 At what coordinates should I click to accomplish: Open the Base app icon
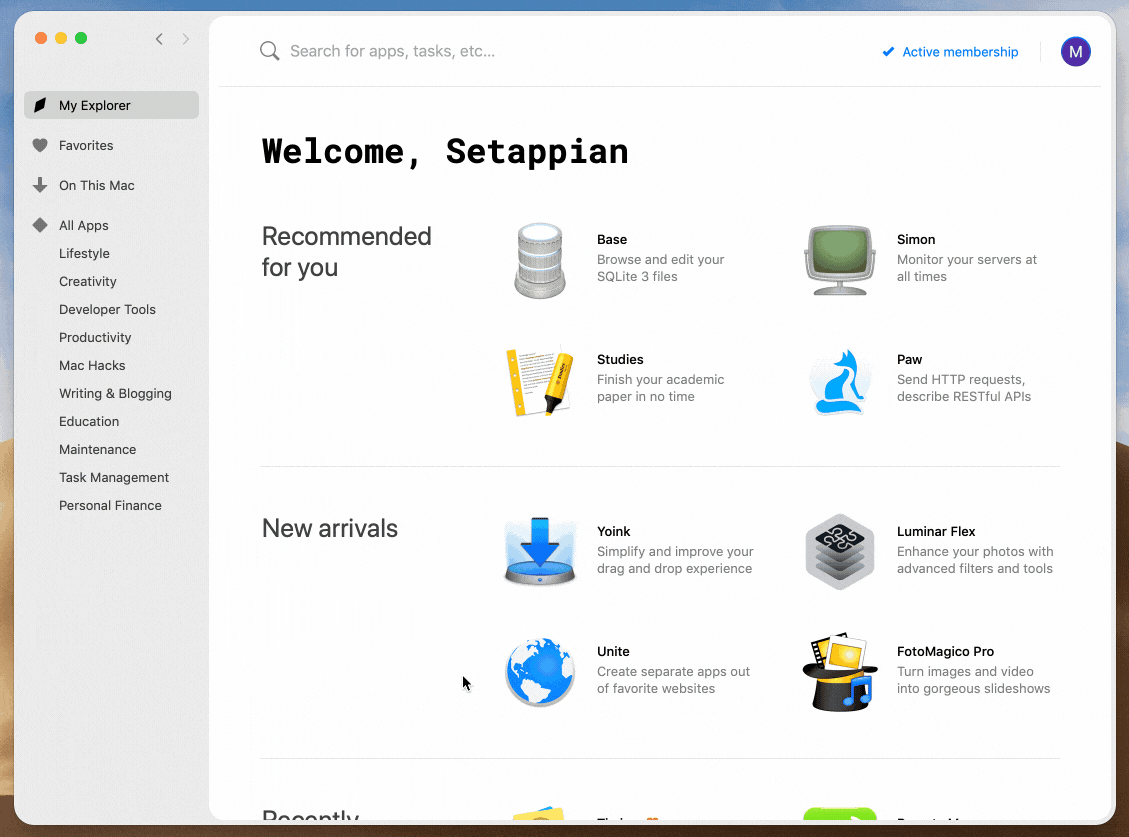539,260
